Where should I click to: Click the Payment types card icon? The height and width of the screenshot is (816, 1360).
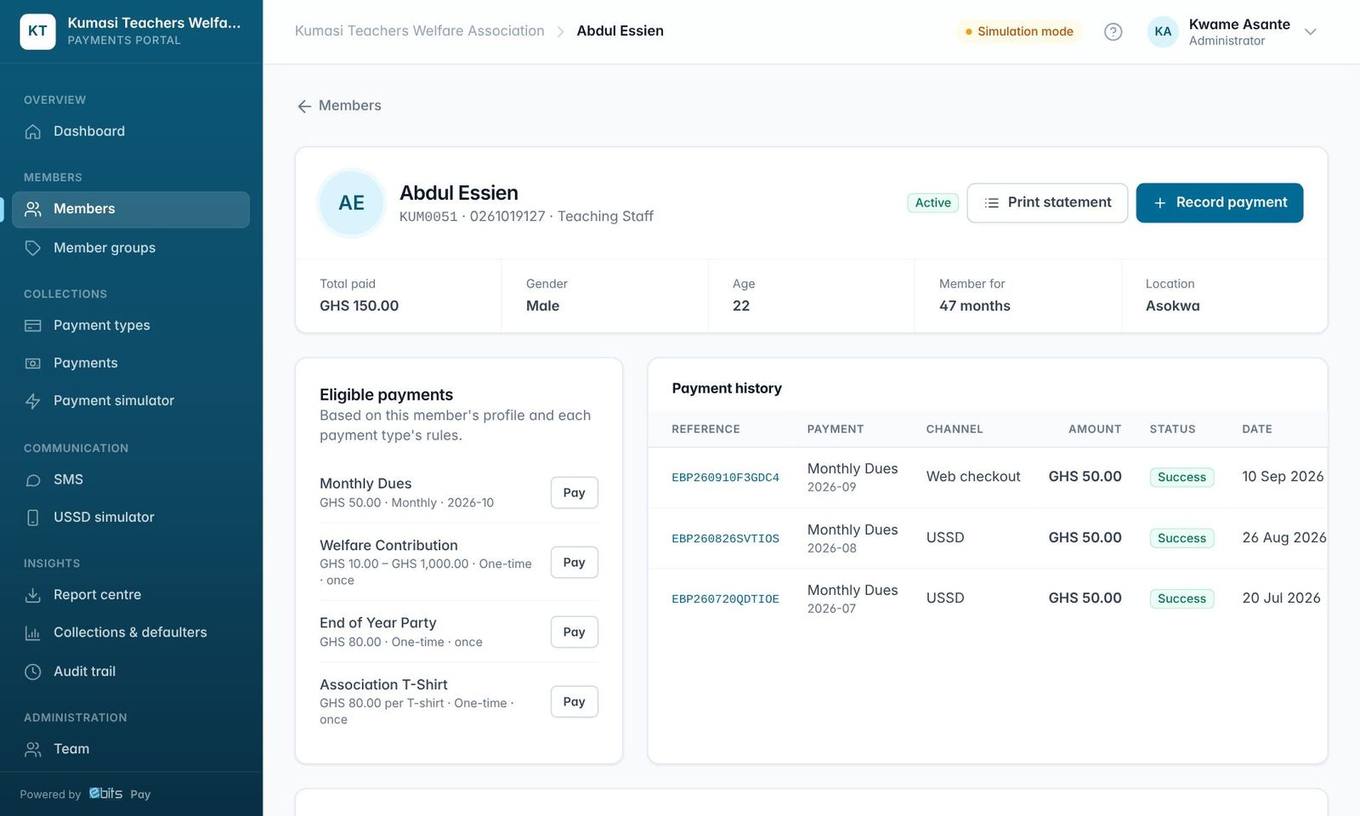click(x=33, y=325)
